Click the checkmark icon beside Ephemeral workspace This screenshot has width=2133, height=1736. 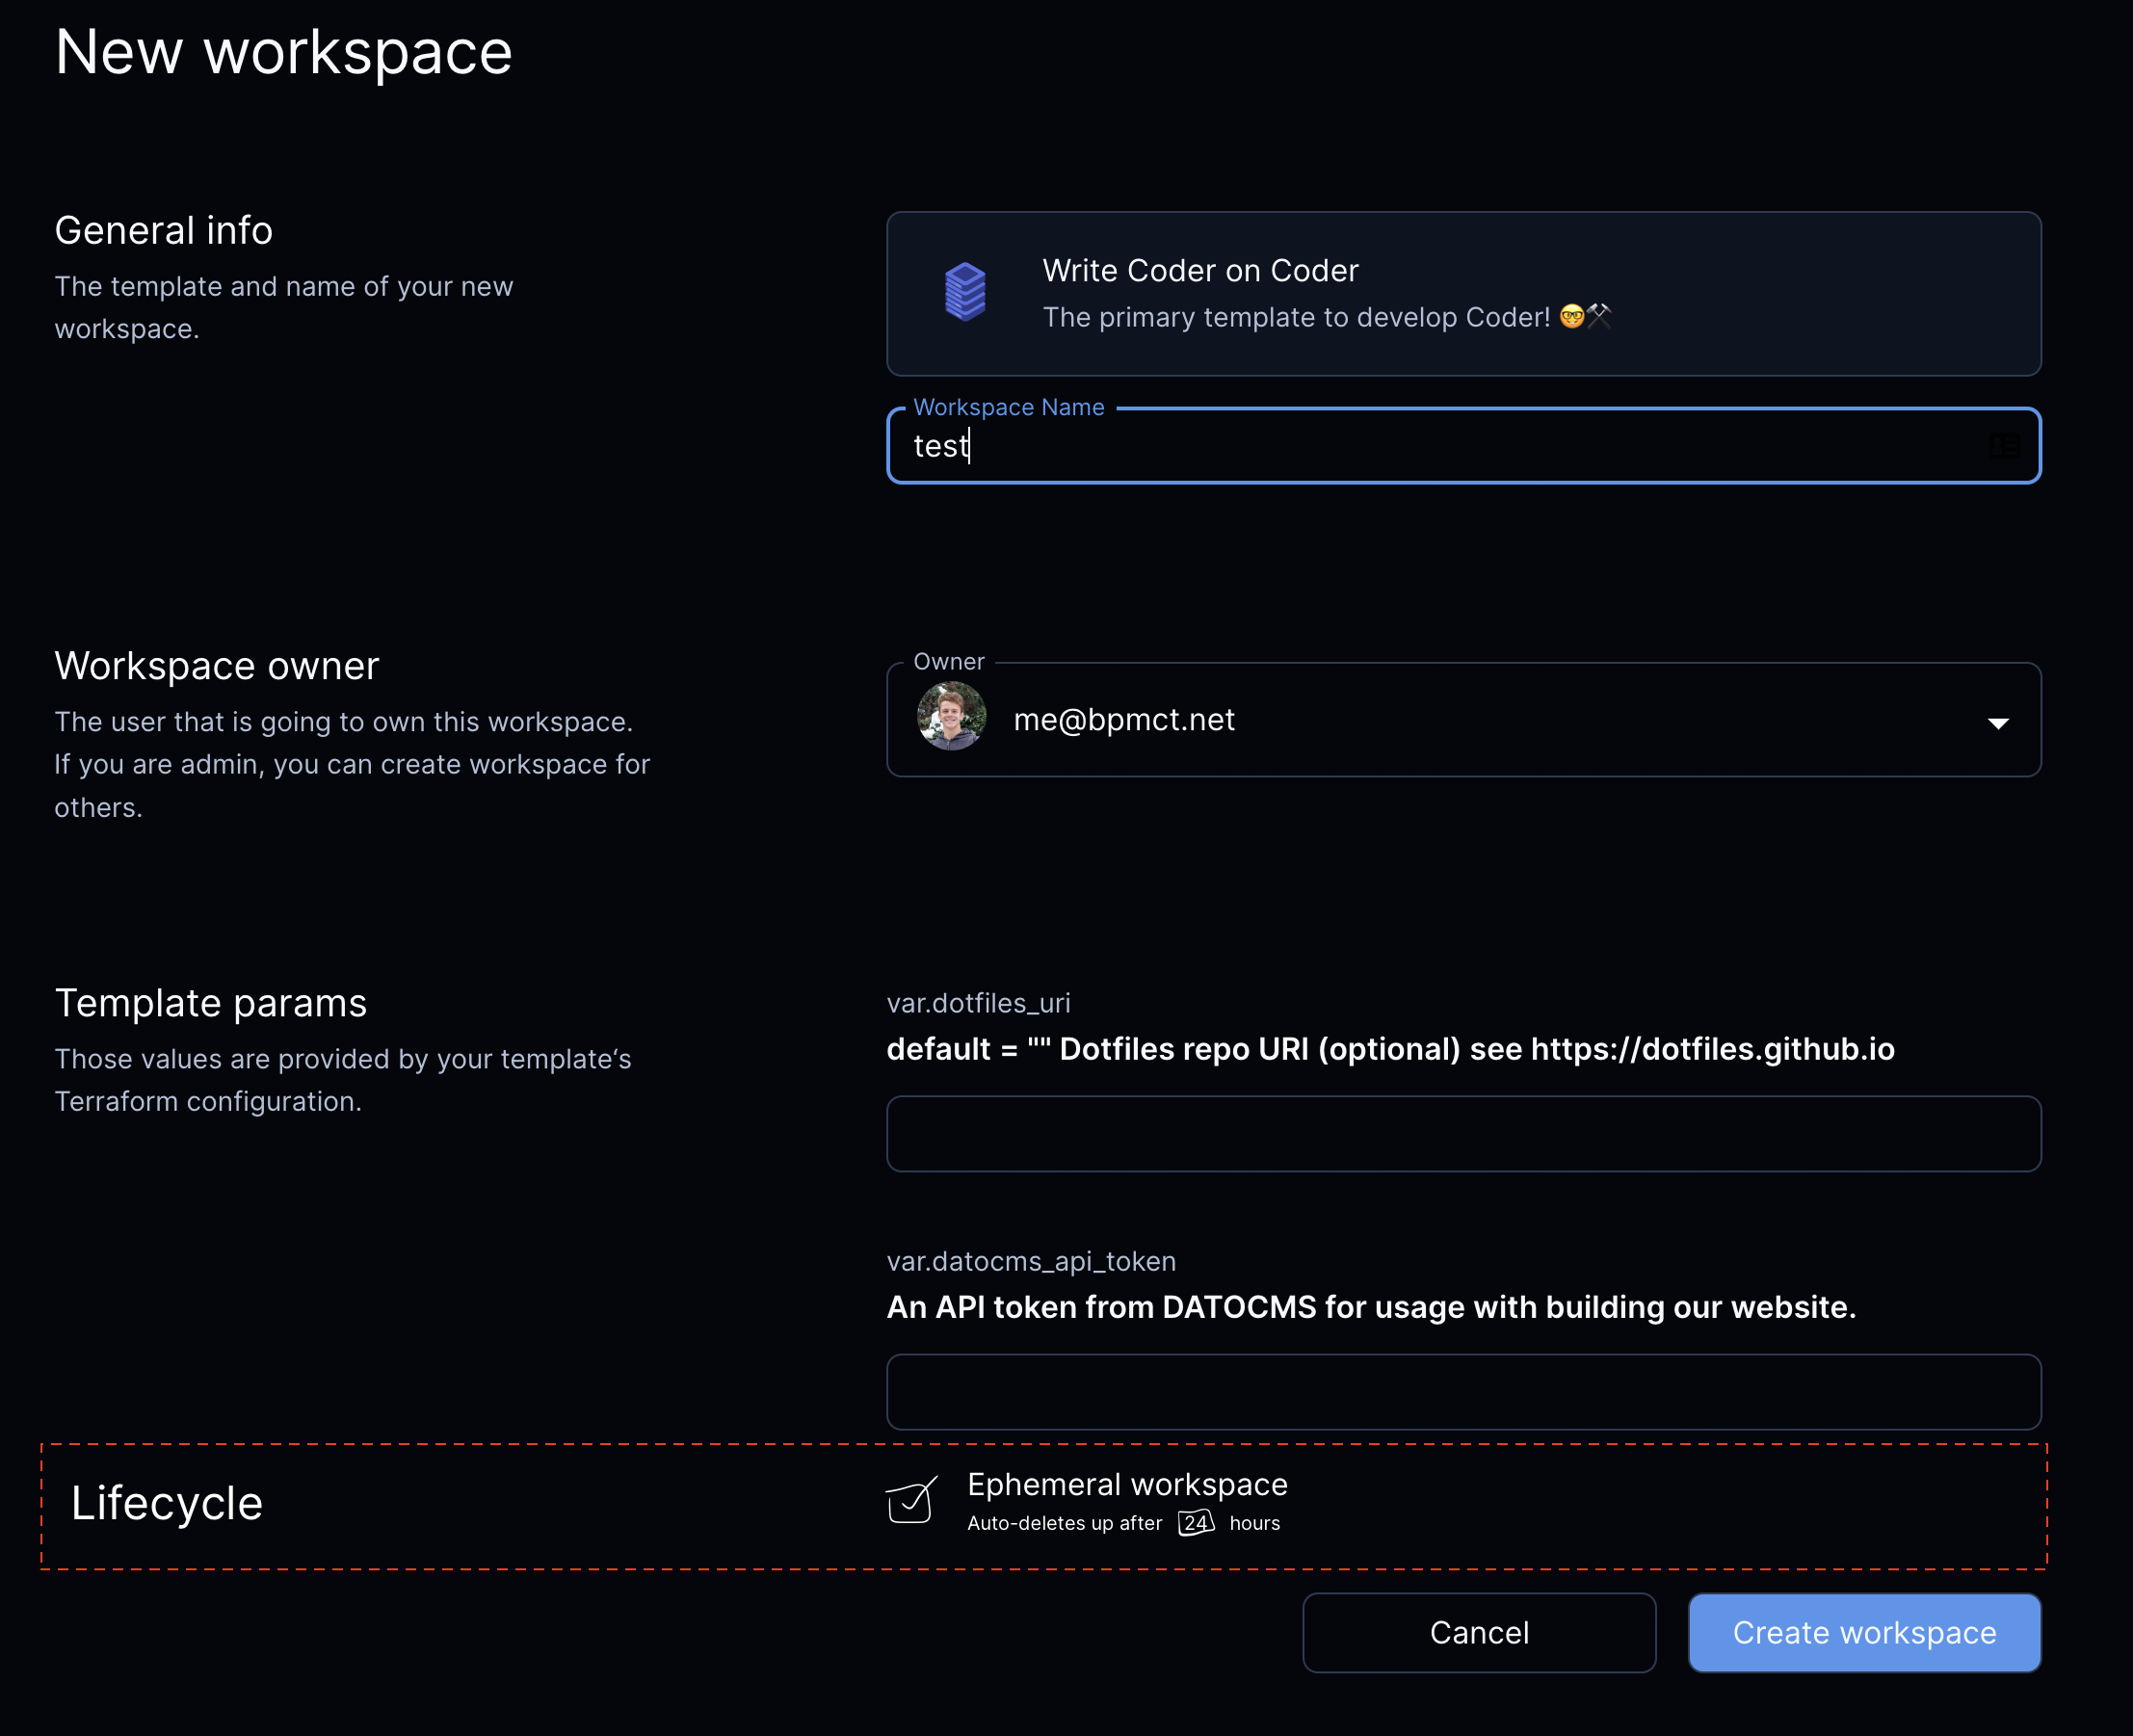911,1501
